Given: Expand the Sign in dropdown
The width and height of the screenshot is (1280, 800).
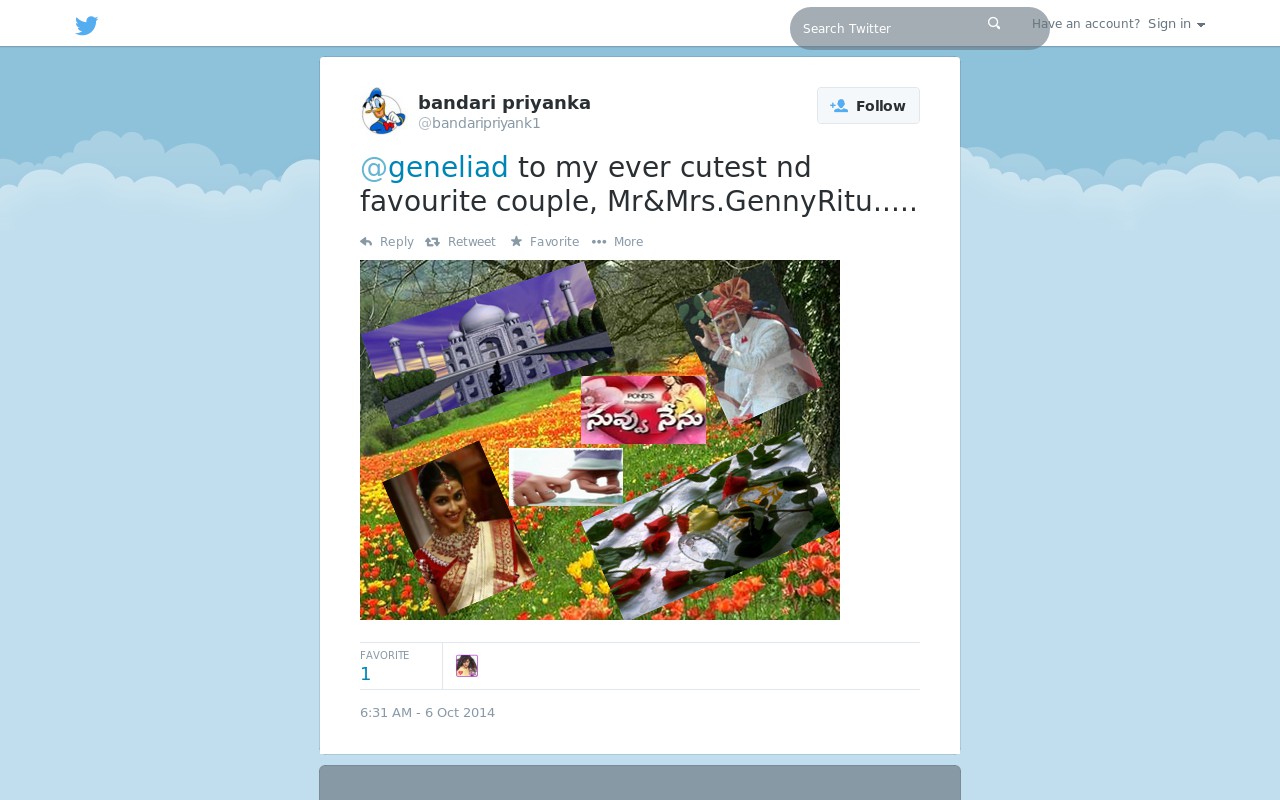Looking at the screenshot, I should [x=1176, y=24].
